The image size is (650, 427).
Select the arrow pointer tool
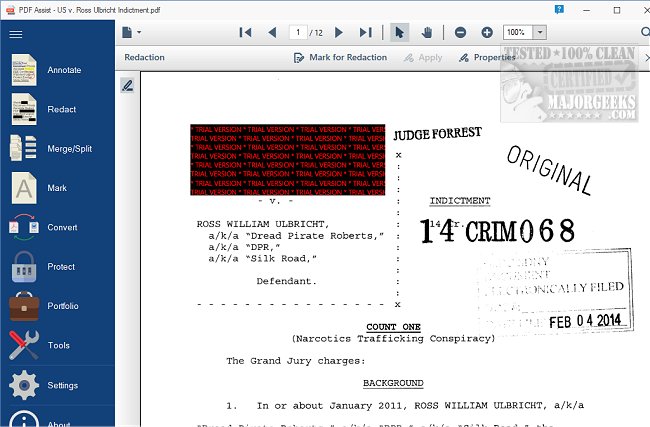pyautogui.click(x=400, y=32)
